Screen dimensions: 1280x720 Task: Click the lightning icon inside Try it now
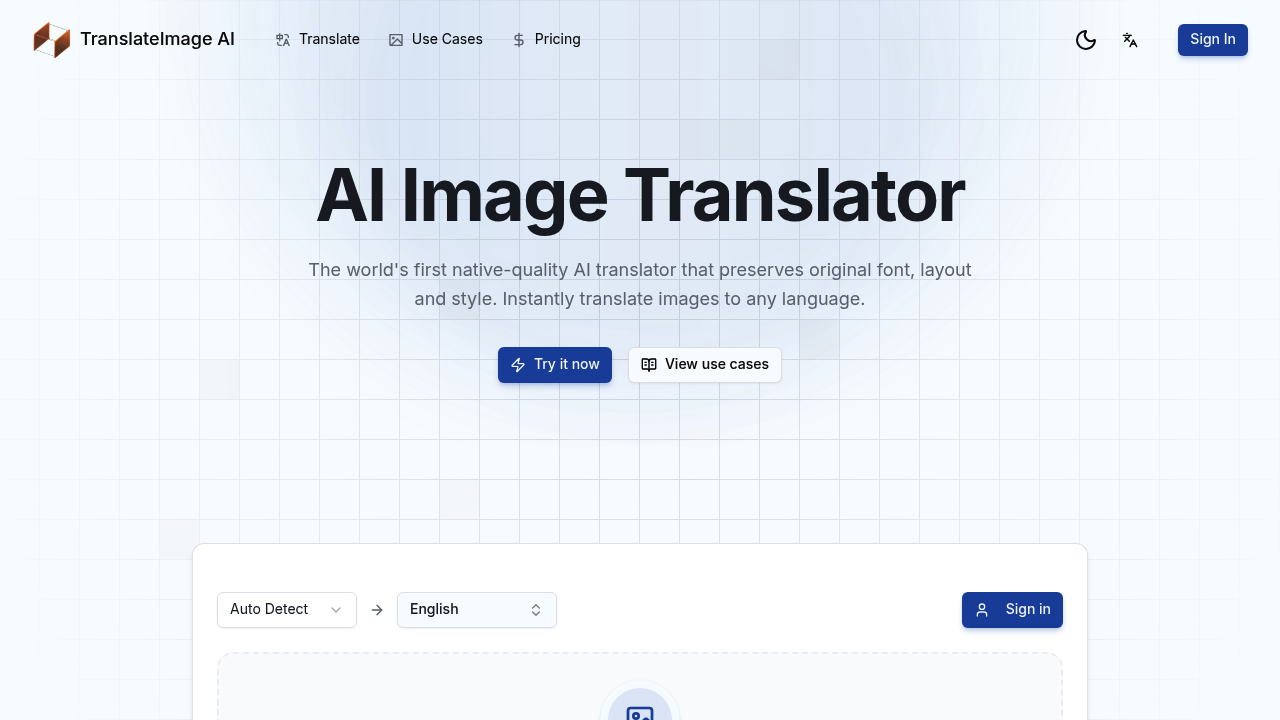click(x=518, y=365)
